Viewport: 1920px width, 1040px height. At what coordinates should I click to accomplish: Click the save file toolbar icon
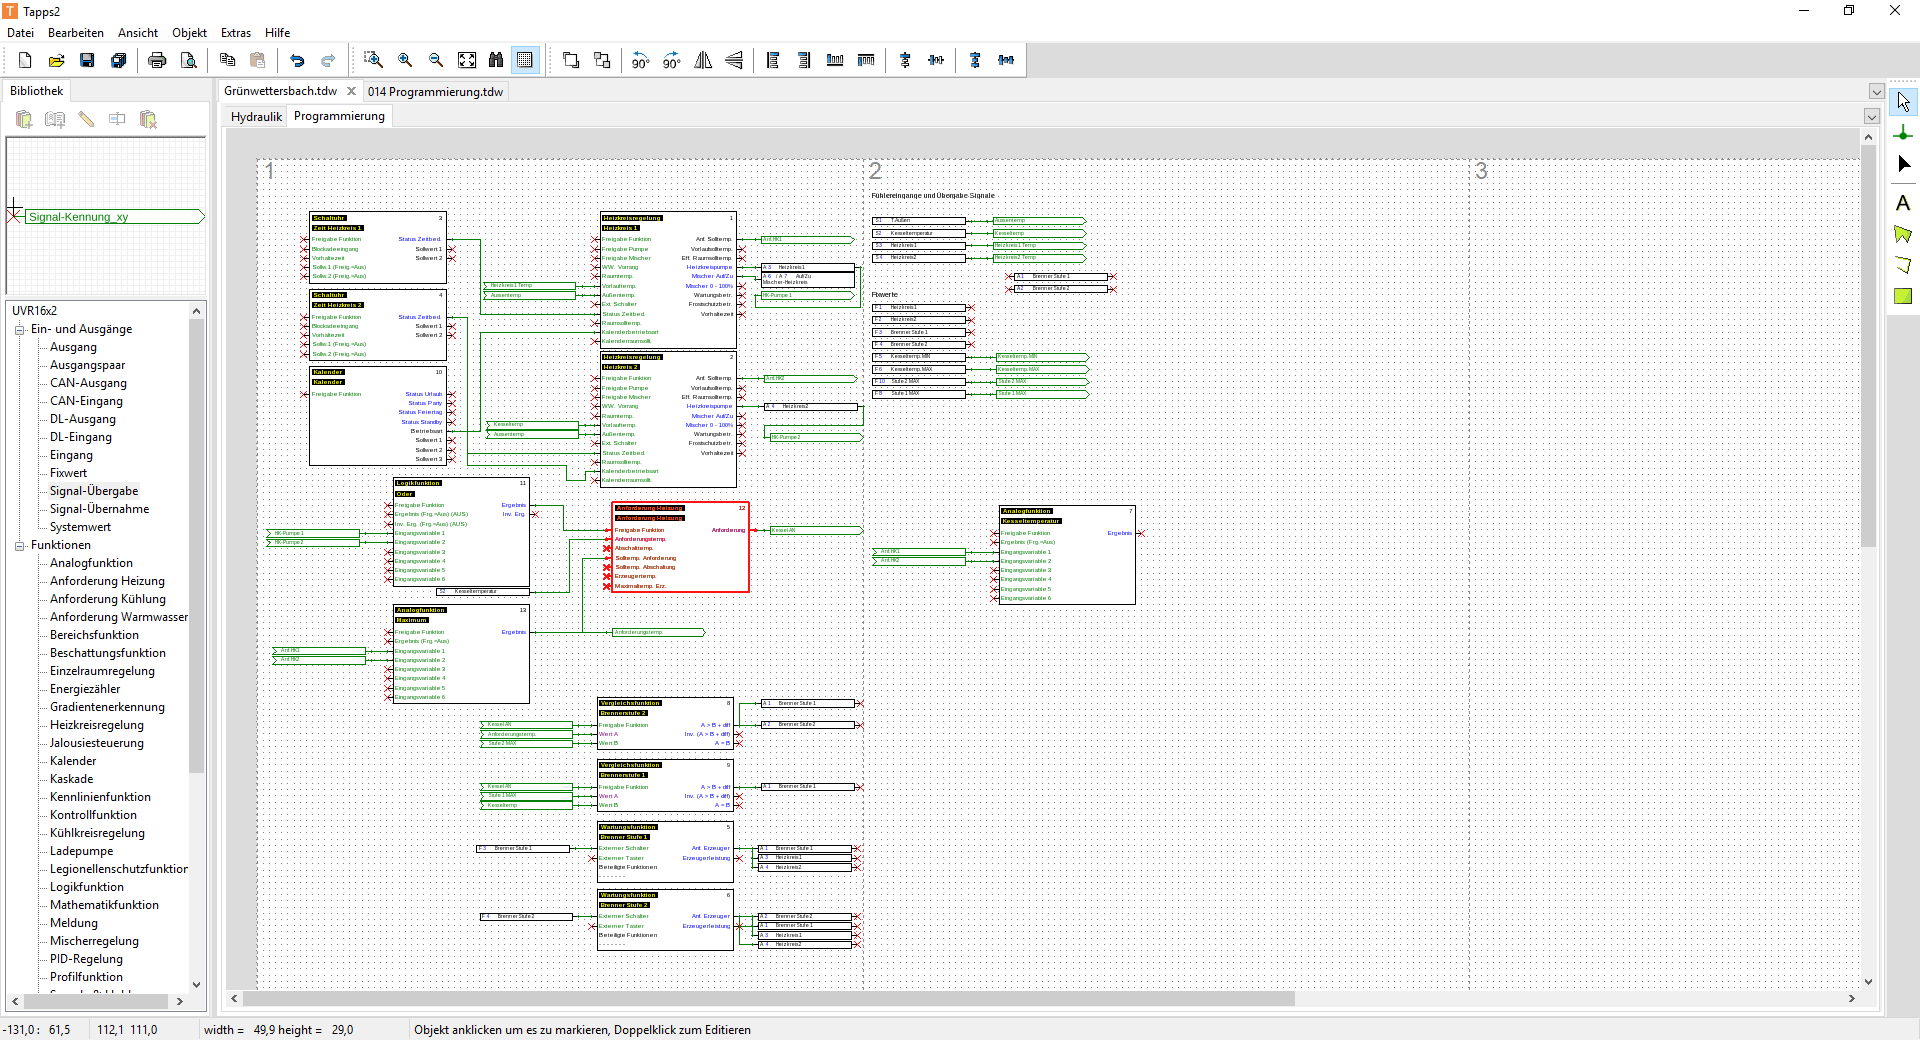pos(87,61)
